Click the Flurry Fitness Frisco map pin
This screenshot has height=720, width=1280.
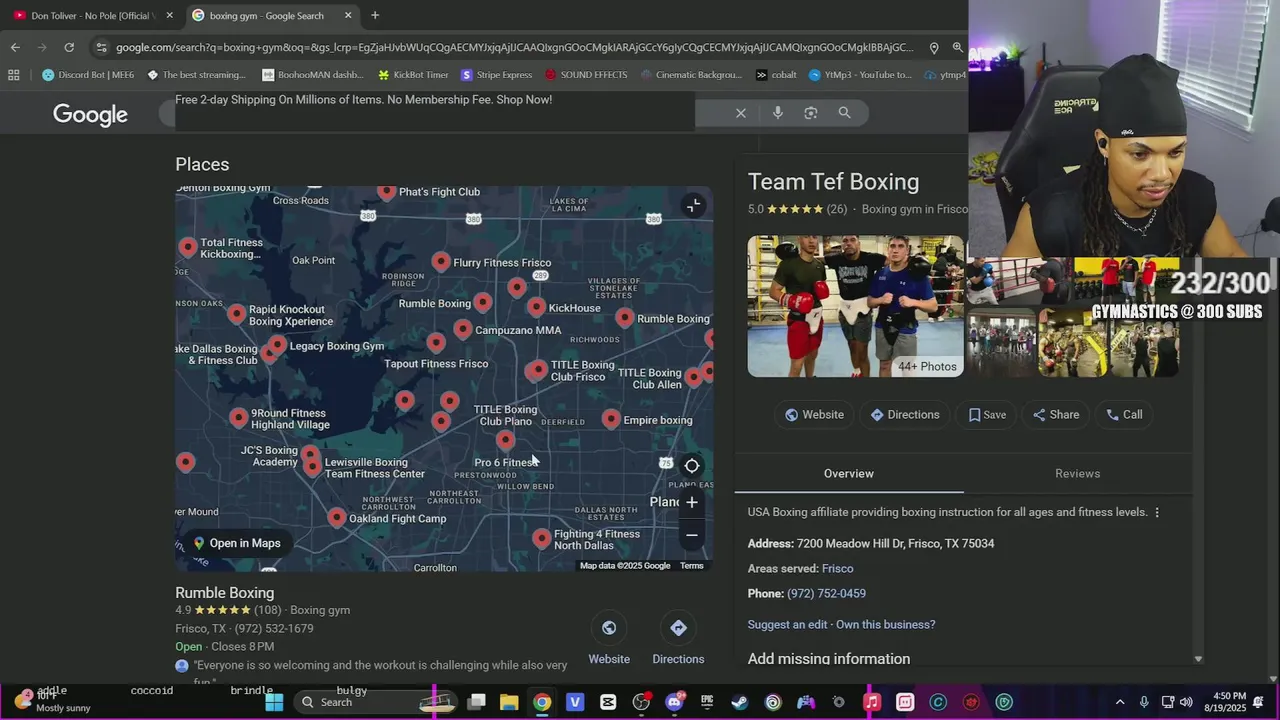pyautogui.click(x=441, y=262)
